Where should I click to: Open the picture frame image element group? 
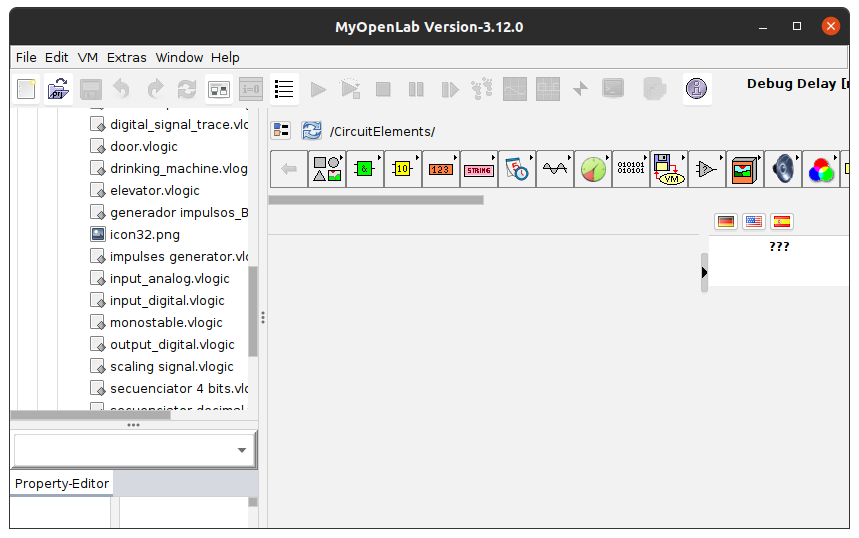click(745, 169)
